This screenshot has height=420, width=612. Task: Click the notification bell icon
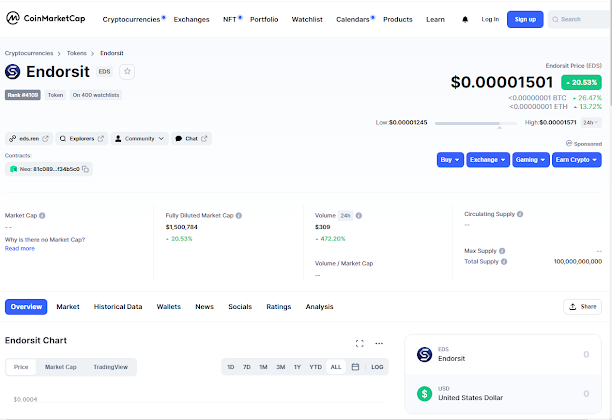click(x=465, y=19)
